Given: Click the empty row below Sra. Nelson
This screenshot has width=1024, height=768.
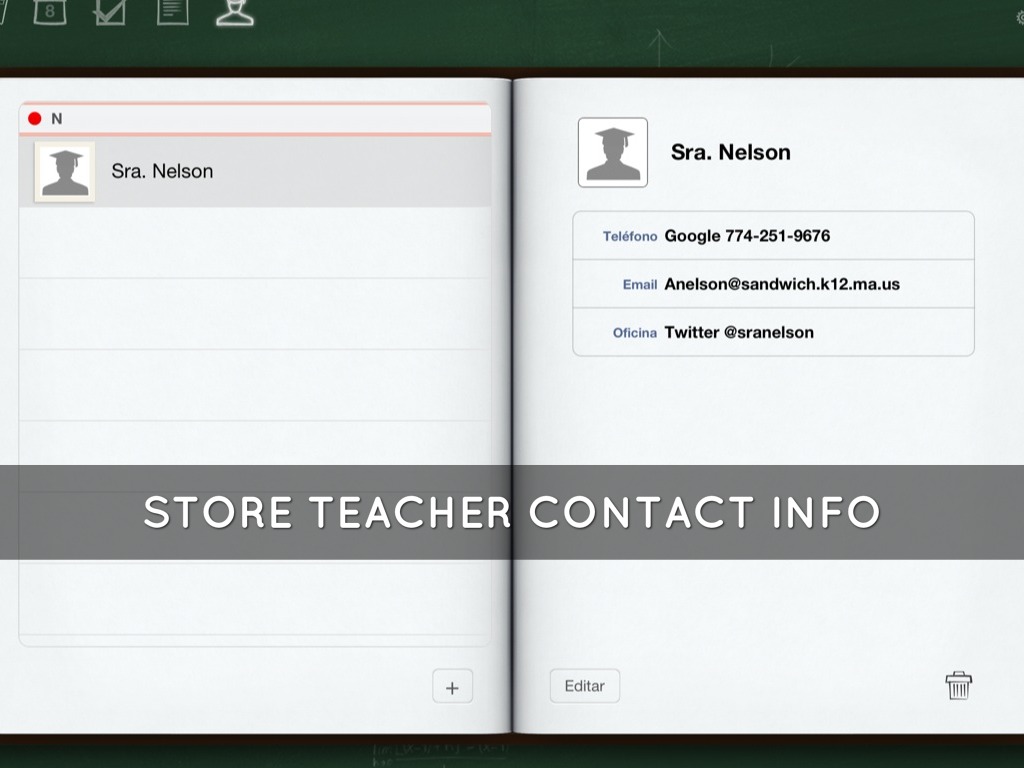Looking at the screenshot, I should pos(255,243).
